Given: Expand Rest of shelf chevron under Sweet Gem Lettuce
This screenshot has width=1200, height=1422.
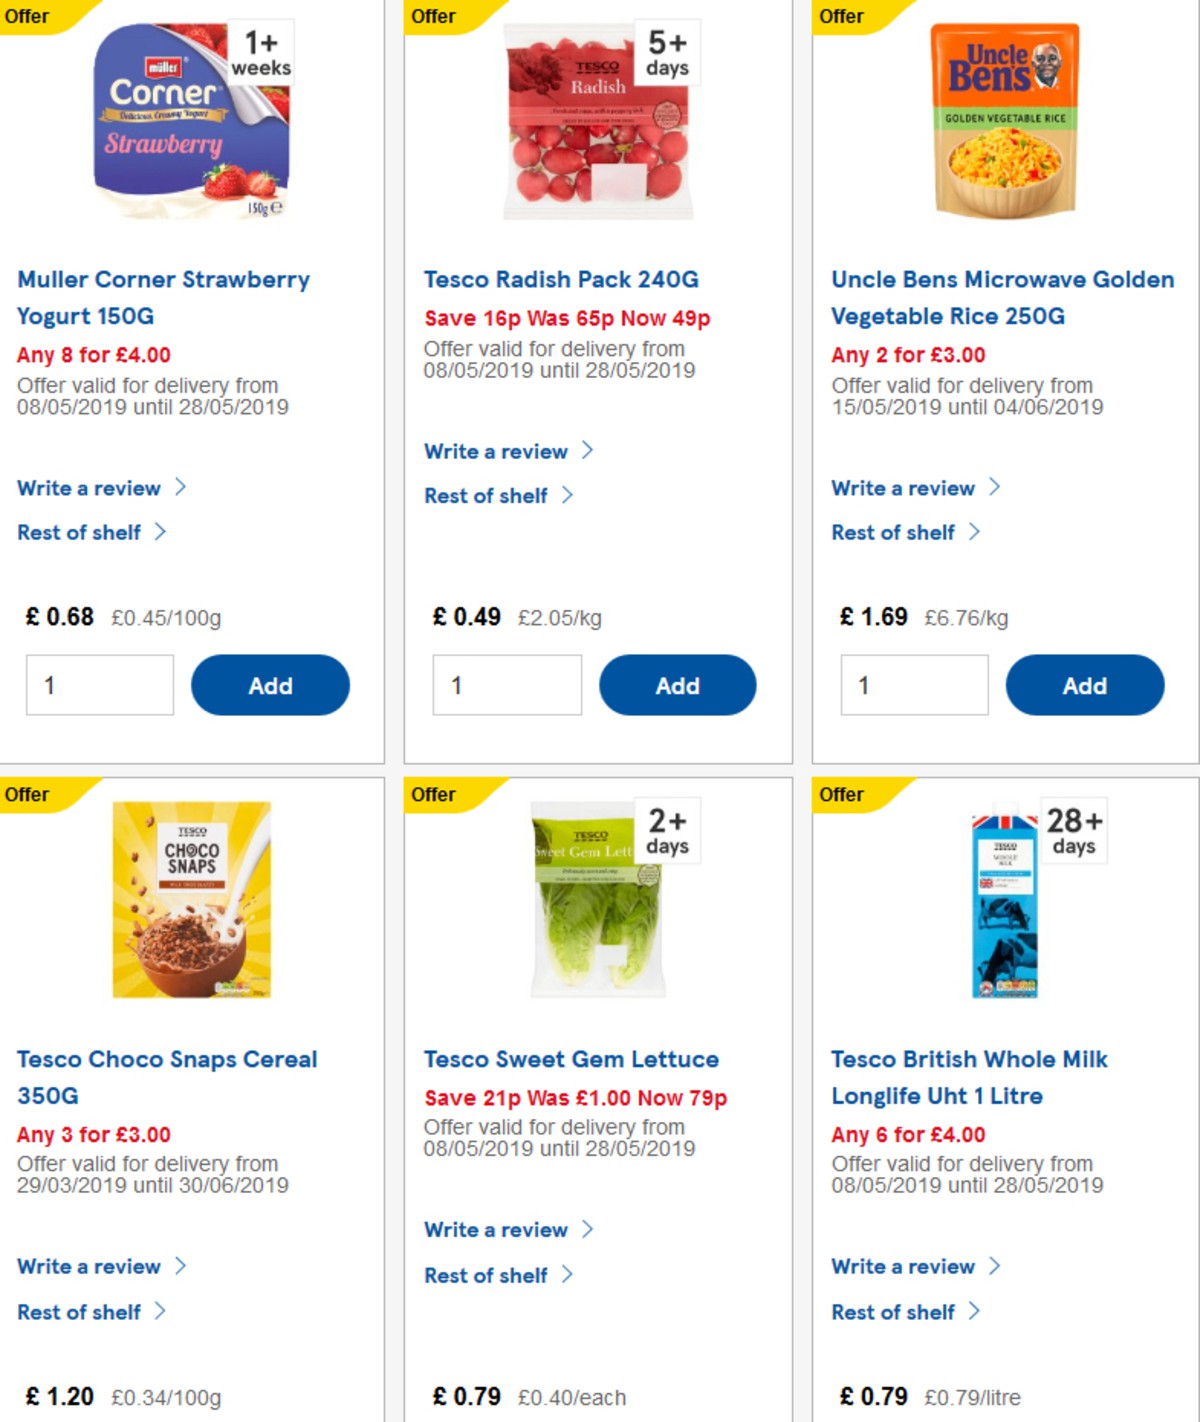Looking at the screenshot, I should tap(569, 1275).
